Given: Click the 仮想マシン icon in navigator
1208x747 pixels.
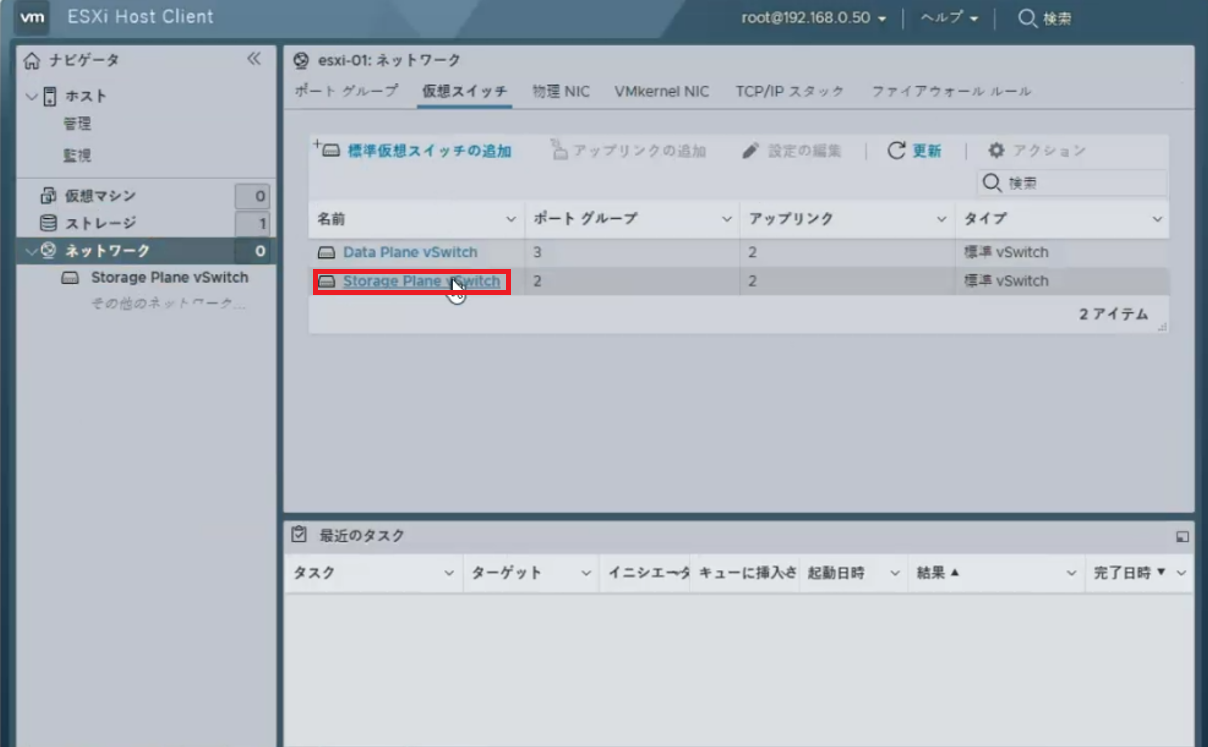Looking at the screenshot, I should click(x=47, y=196).
